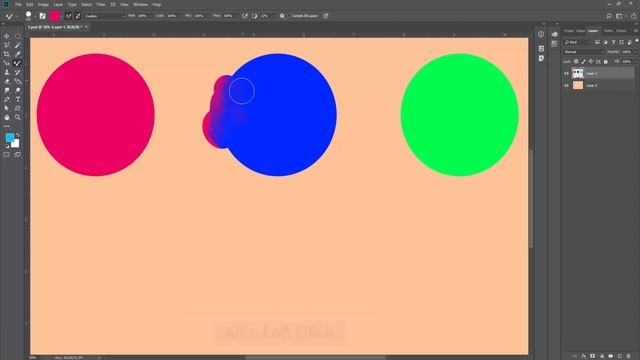Toggle Quick Mask mode
Image resolution: width=640 pixels, height=360 pixels.
(x=7, y=155)
